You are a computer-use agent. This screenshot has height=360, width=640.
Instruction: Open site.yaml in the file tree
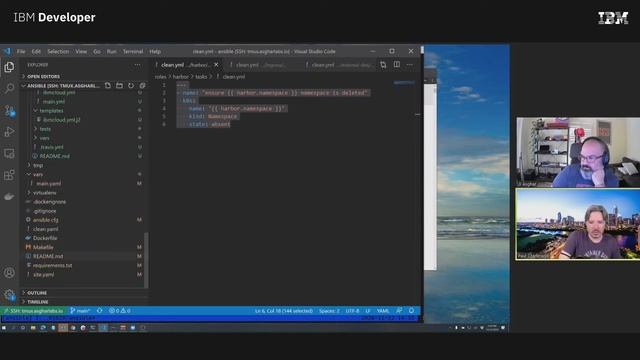tap(43, 275)
